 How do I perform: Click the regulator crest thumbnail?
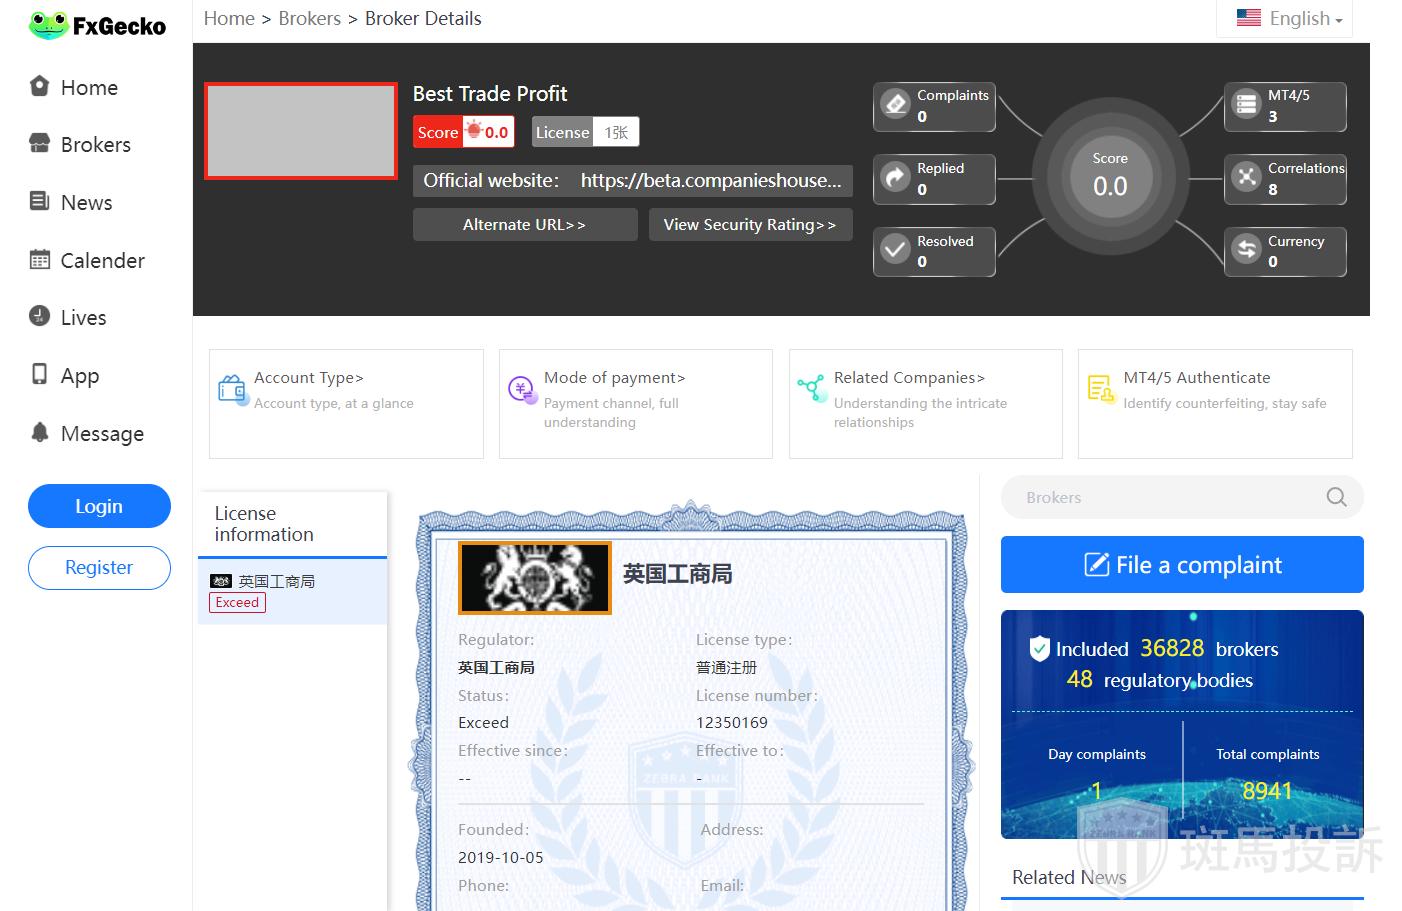[x=534, y=578]
